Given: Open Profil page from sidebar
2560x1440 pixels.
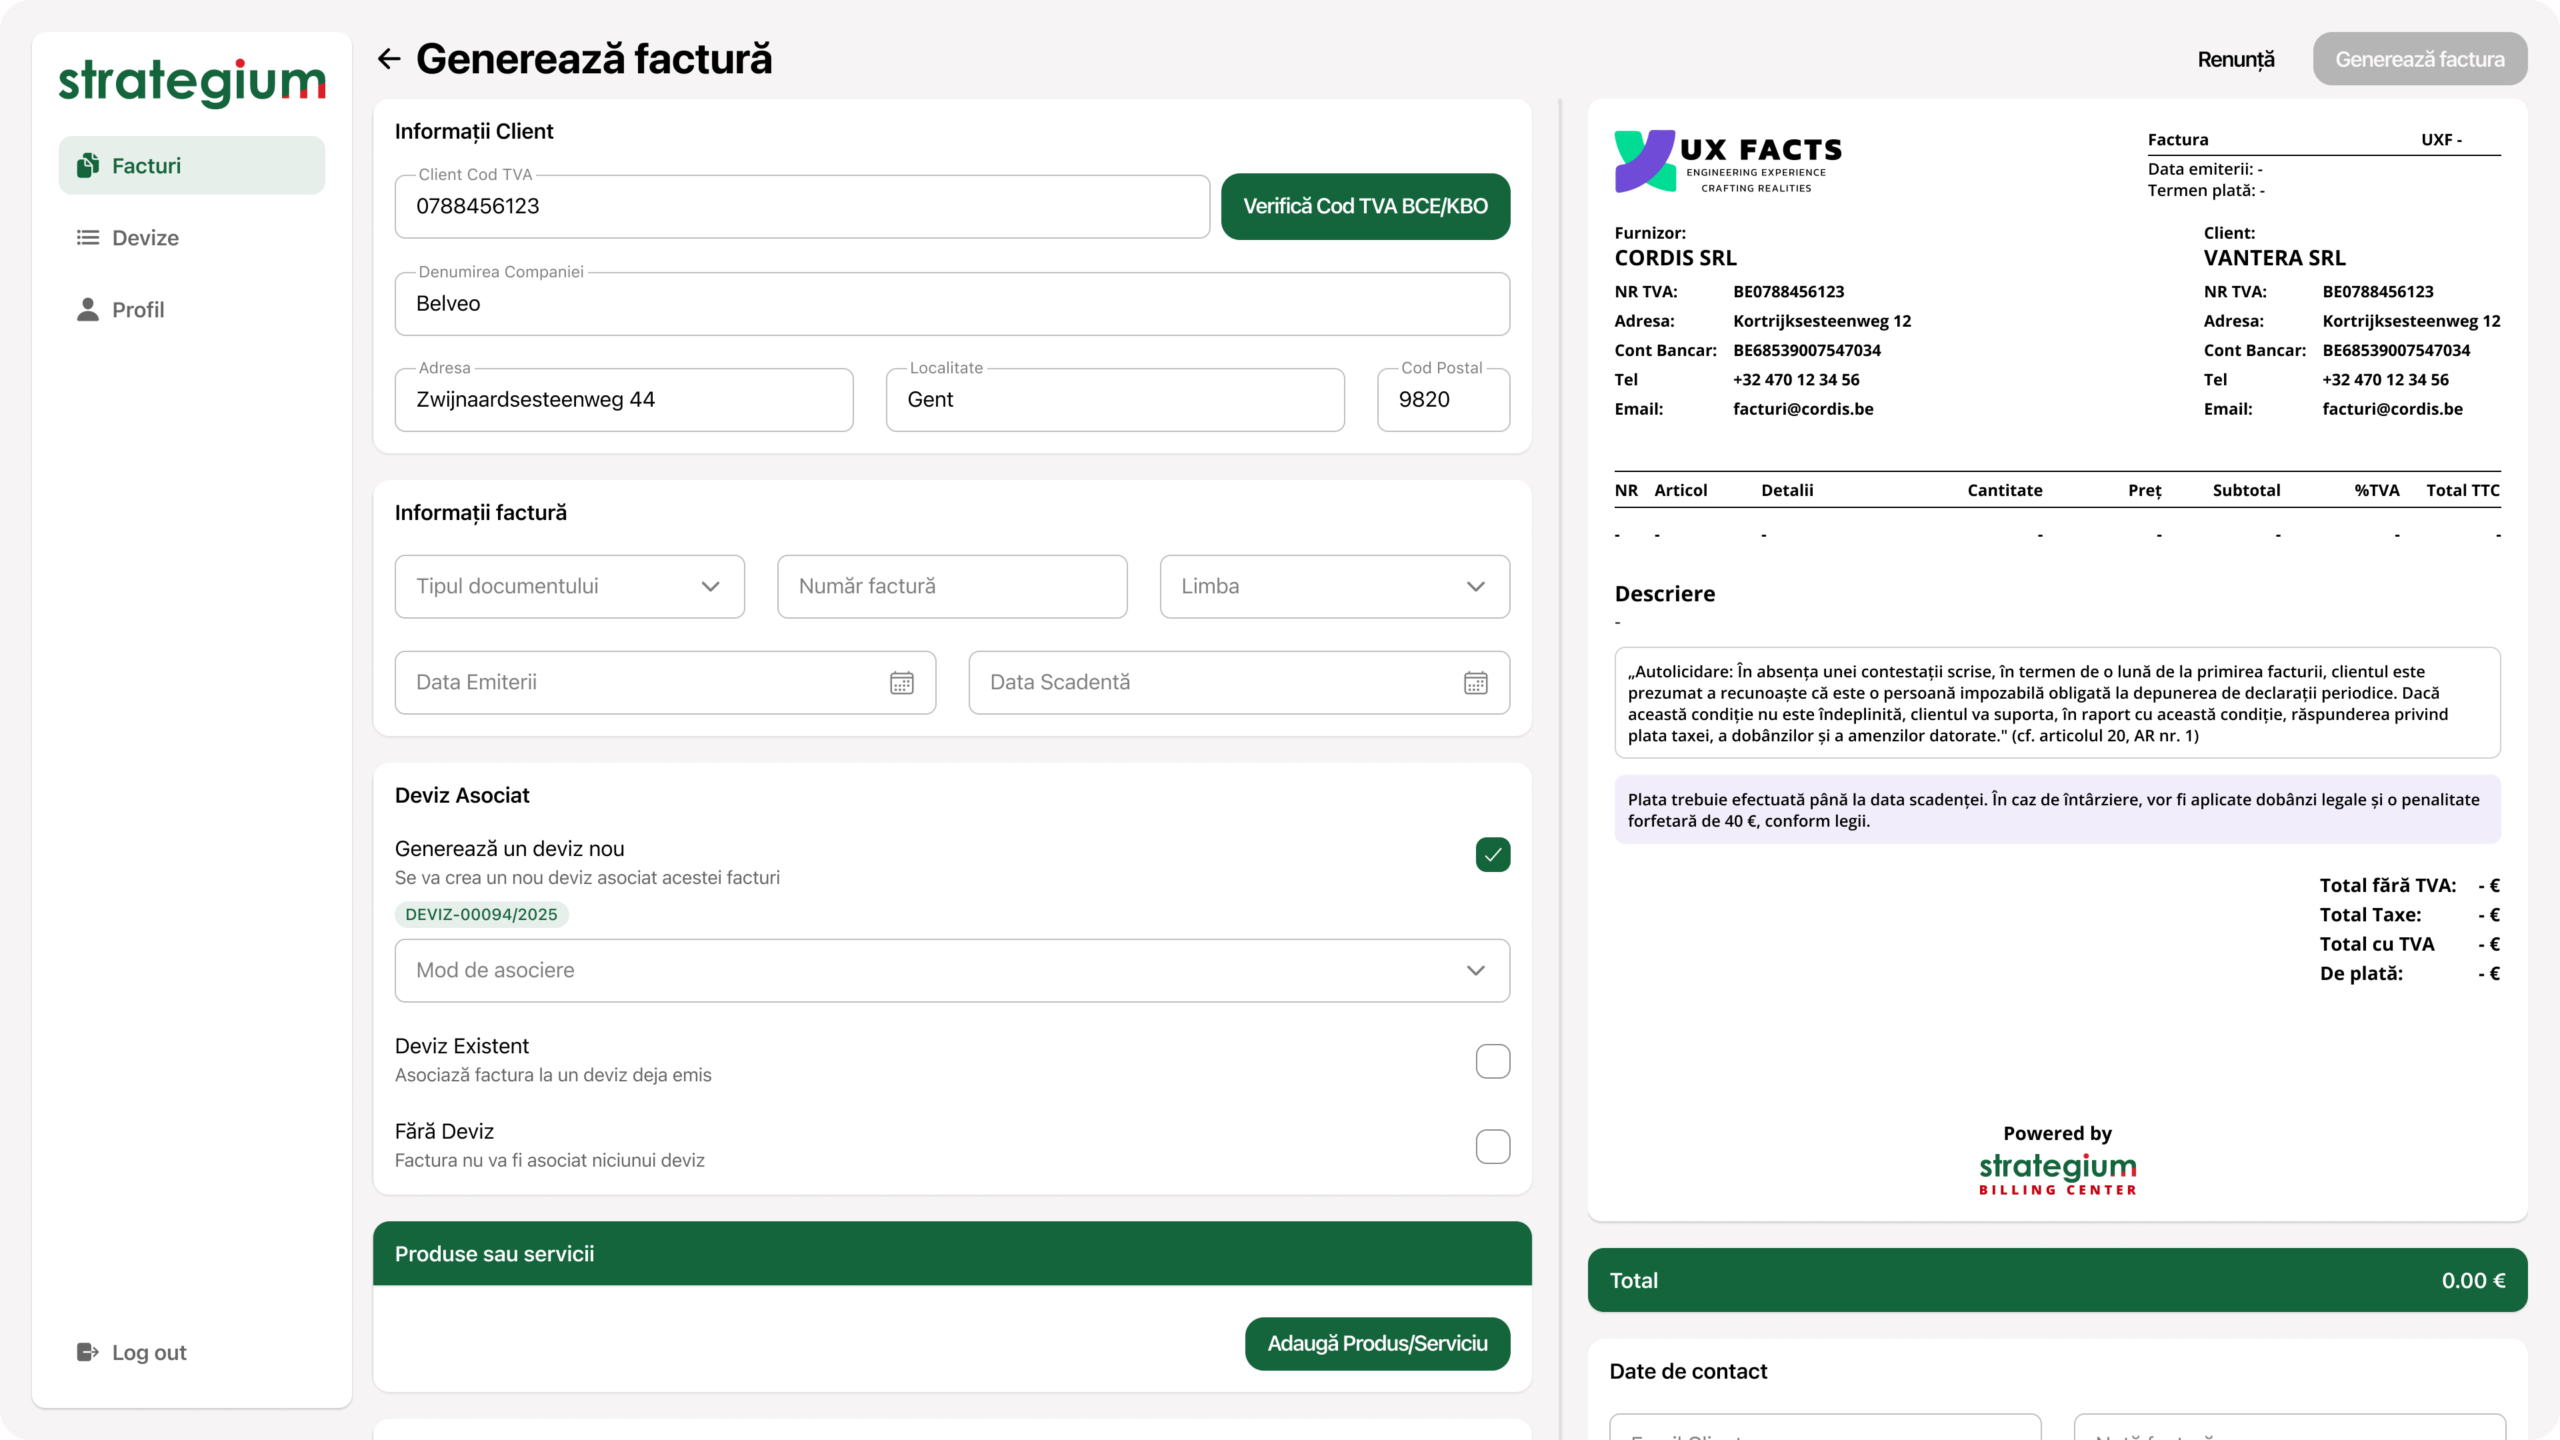Looking at the screenshot, I should pyautogui.click(x=192, y=309).
